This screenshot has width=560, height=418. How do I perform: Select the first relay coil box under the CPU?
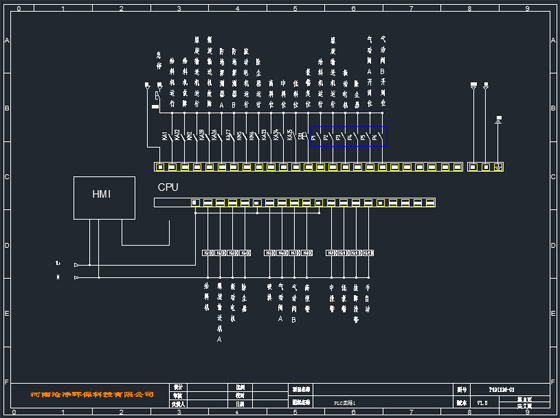point(208,253)
